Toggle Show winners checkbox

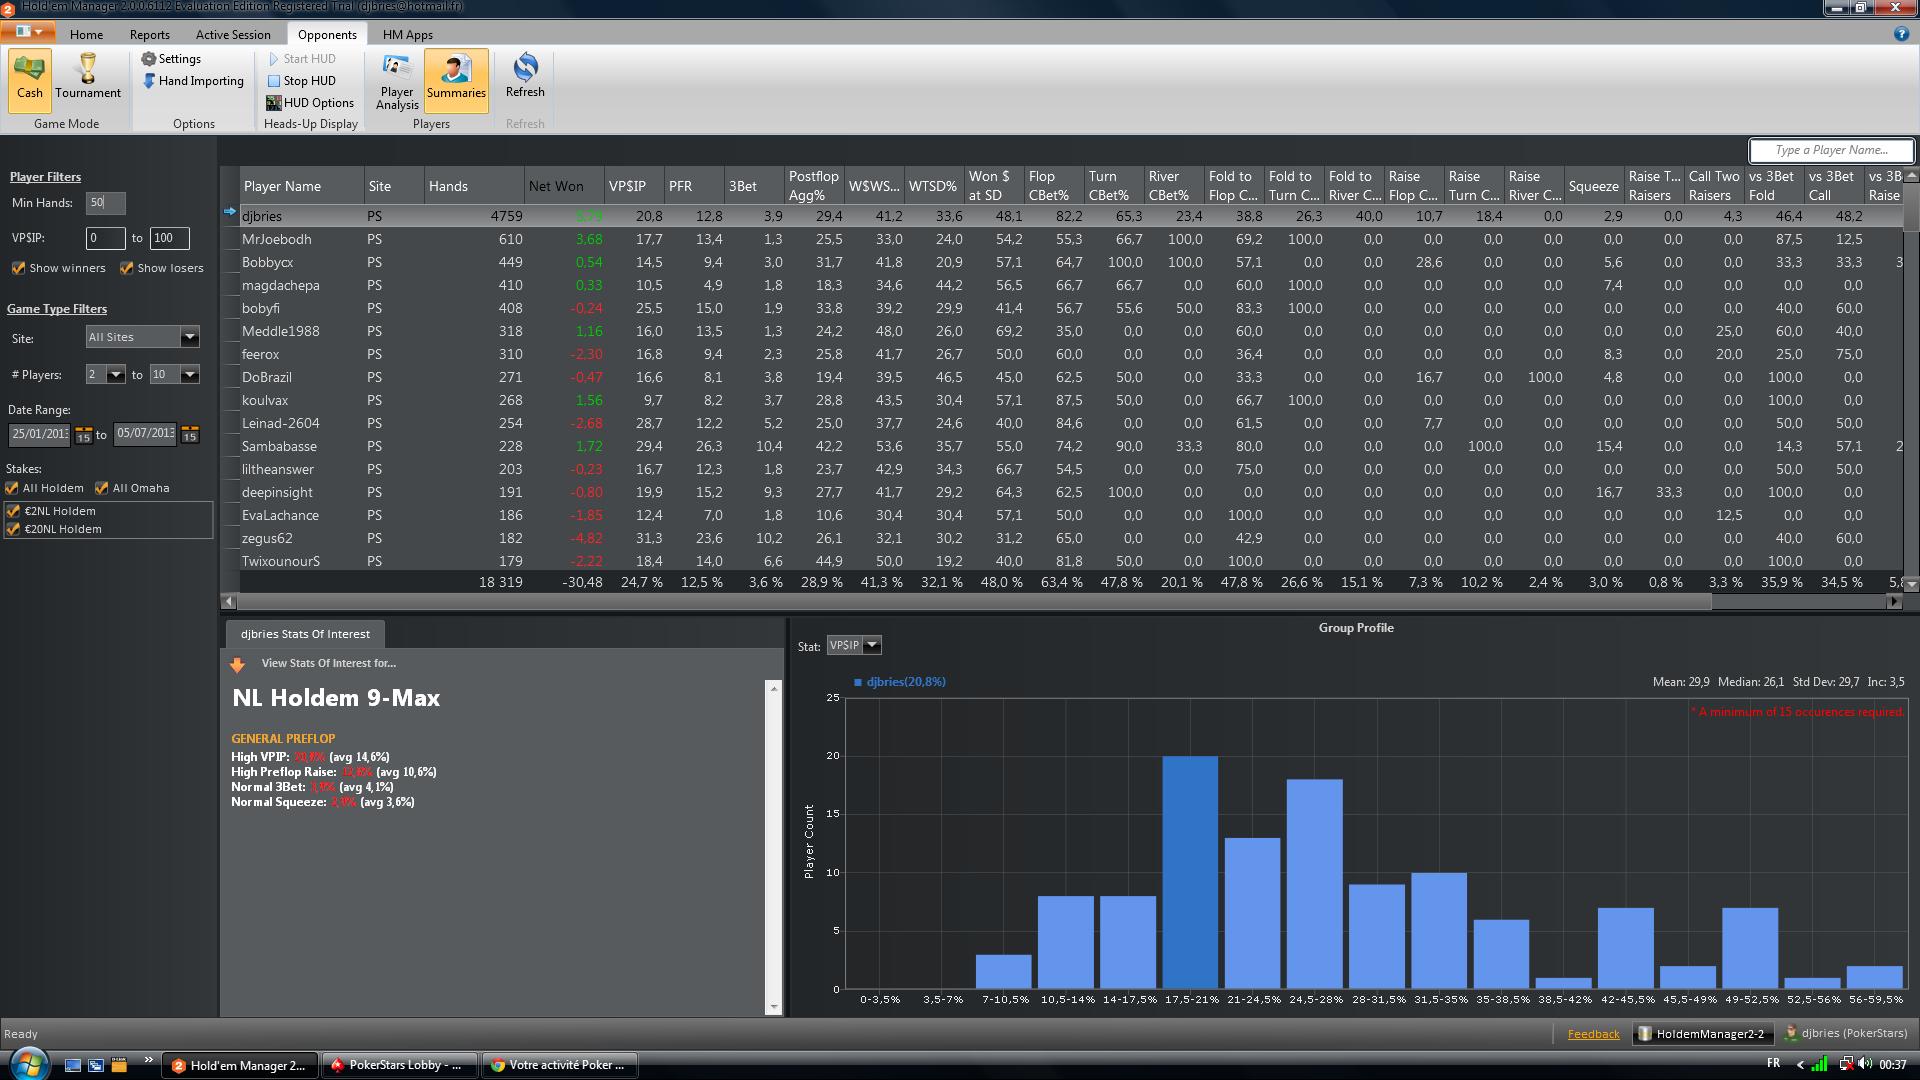pyautogui.click(x=18, y=268)
